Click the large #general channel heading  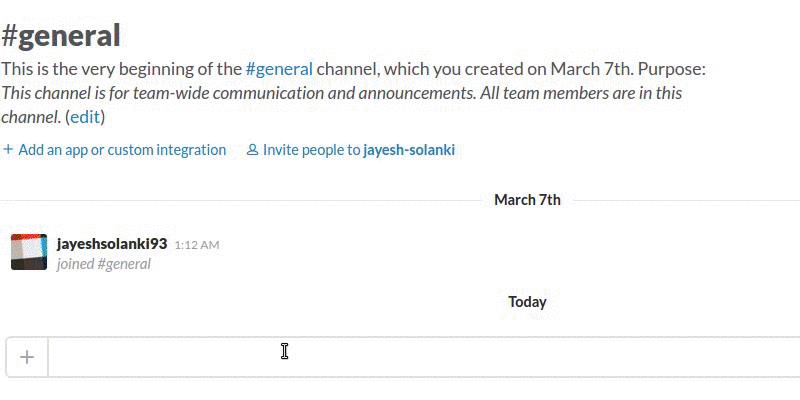pos(61,36)
